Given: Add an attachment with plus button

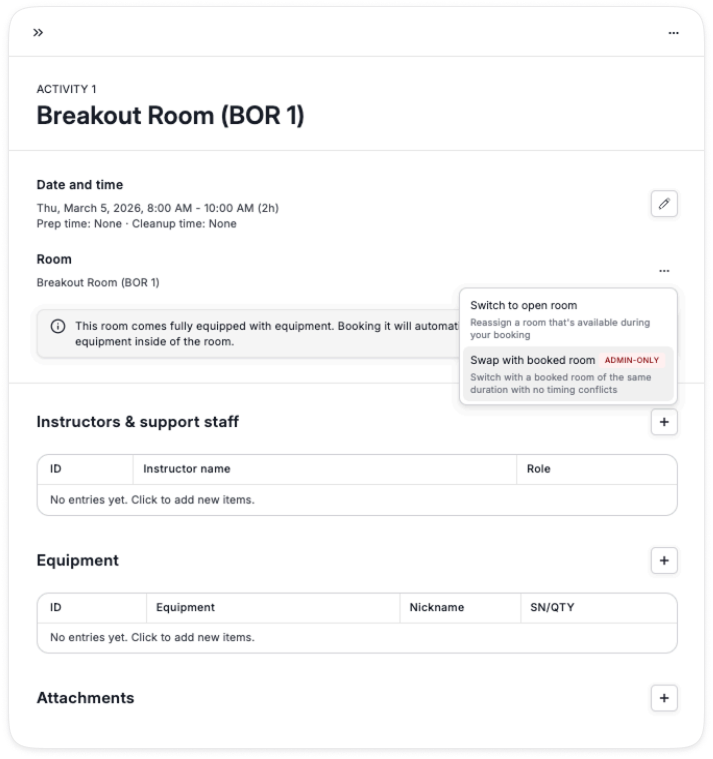Looking at the screenshot, I should (x=664, y=698).
